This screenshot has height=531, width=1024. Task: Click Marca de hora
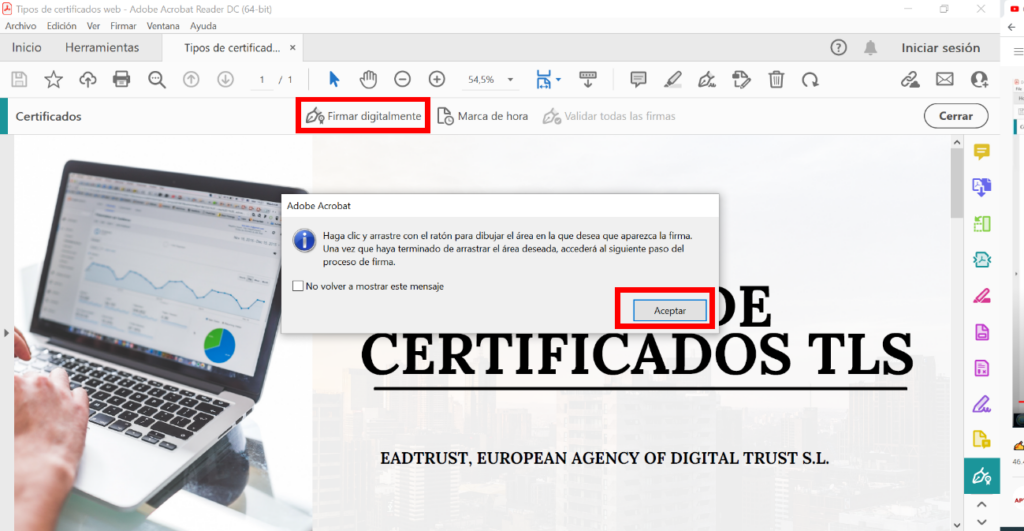coord(483,116)
